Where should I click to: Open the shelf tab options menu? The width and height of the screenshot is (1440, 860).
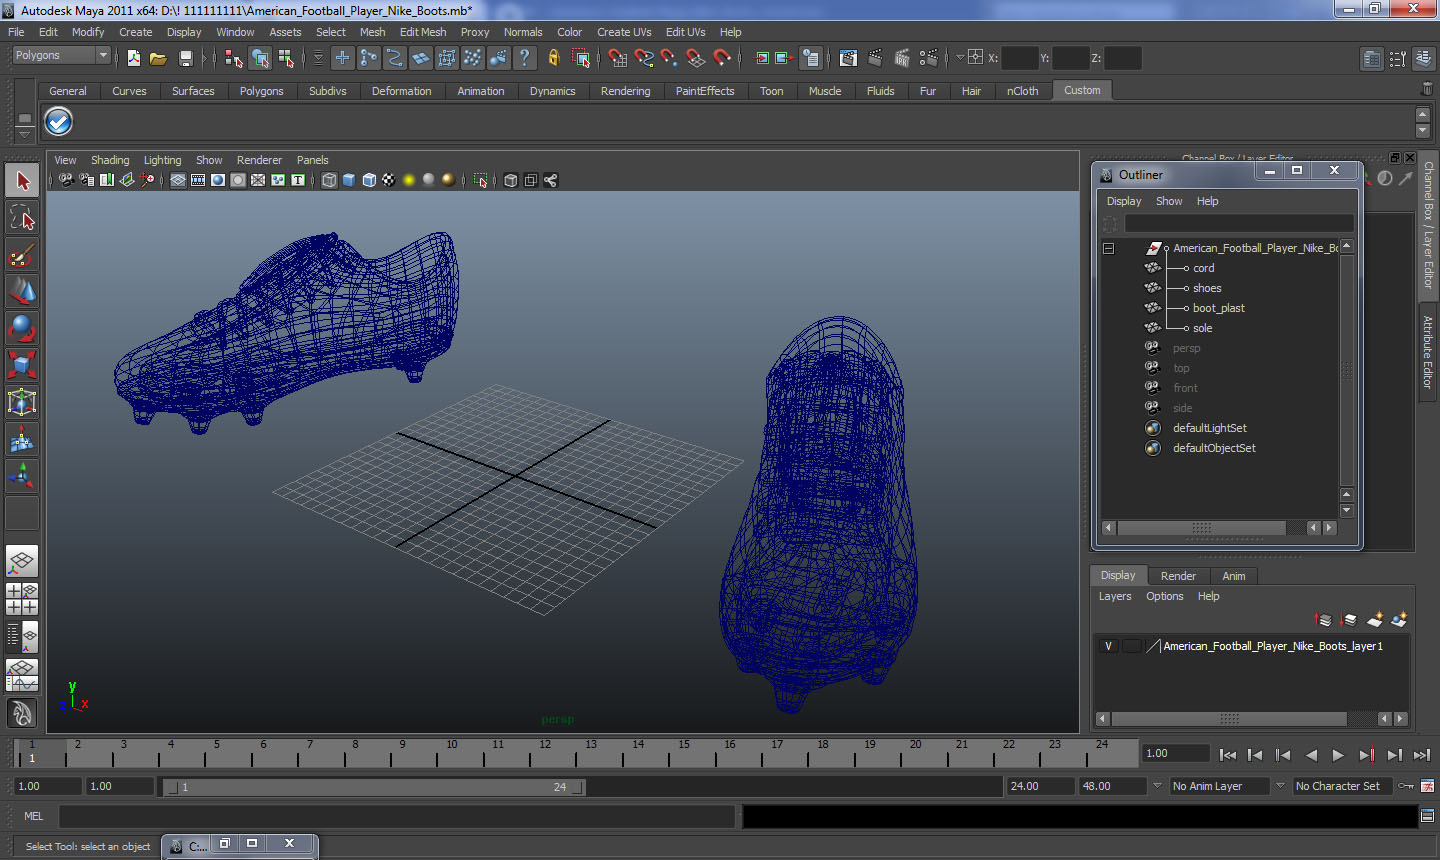tap(25, 135)
